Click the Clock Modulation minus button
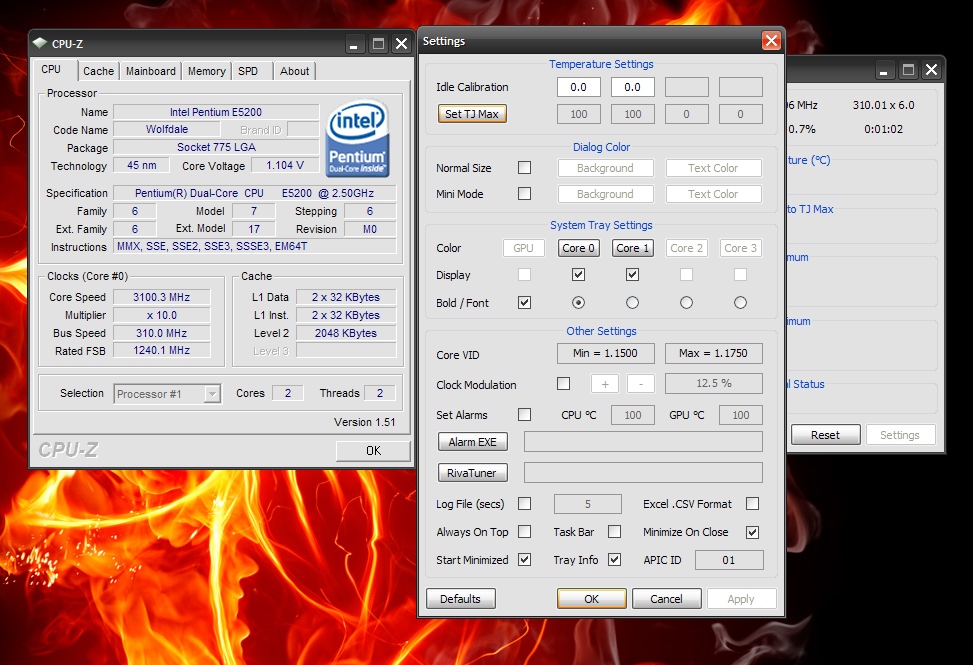 [641, 384]
